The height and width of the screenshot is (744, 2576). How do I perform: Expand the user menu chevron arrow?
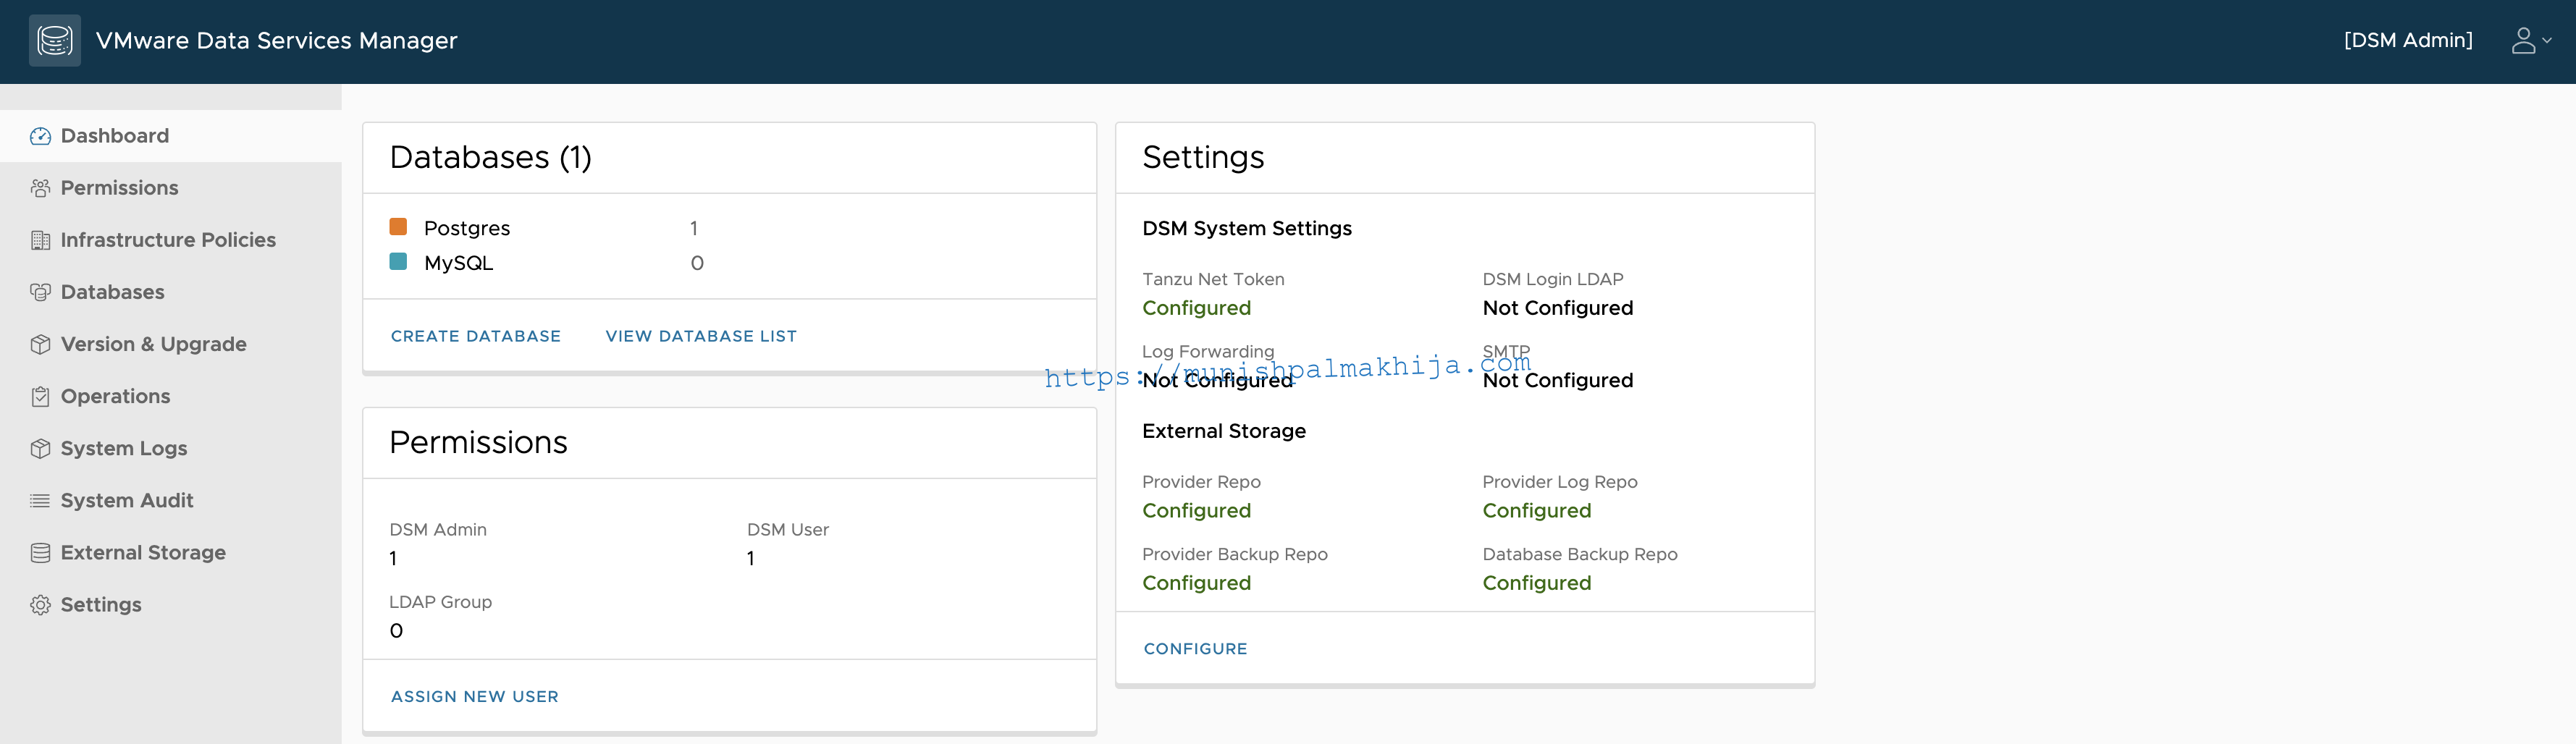pos(2547,41)
